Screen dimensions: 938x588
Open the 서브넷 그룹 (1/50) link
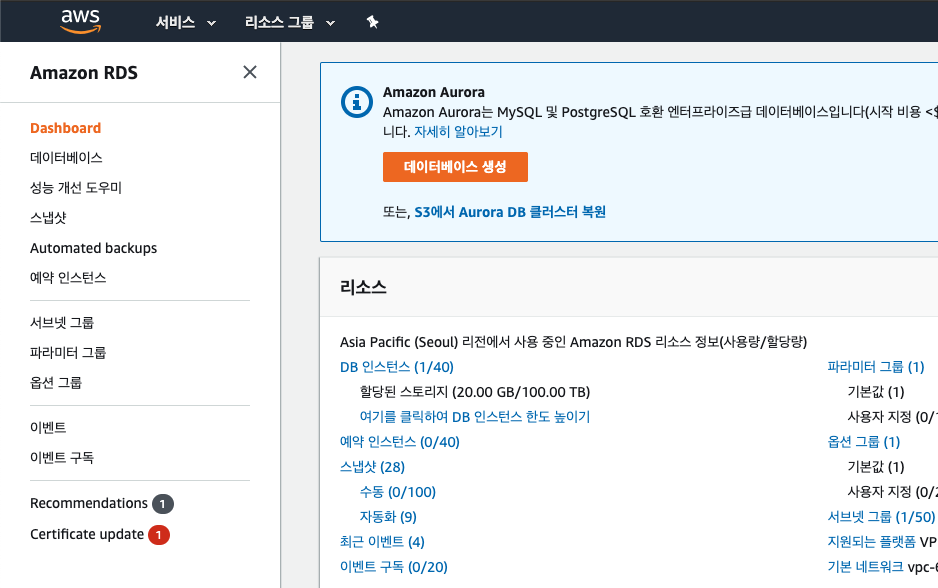pyautogui.click(x=881, y=516)
